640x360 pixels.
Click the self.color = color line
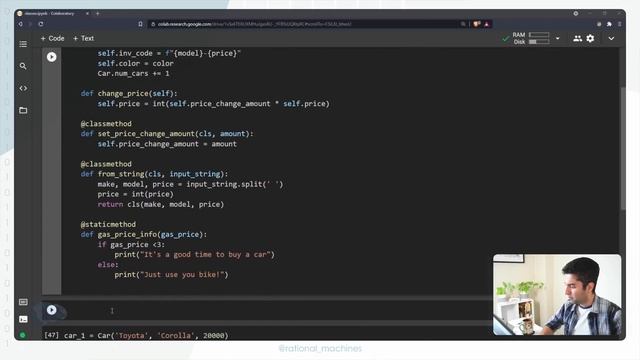click(136, 63)
